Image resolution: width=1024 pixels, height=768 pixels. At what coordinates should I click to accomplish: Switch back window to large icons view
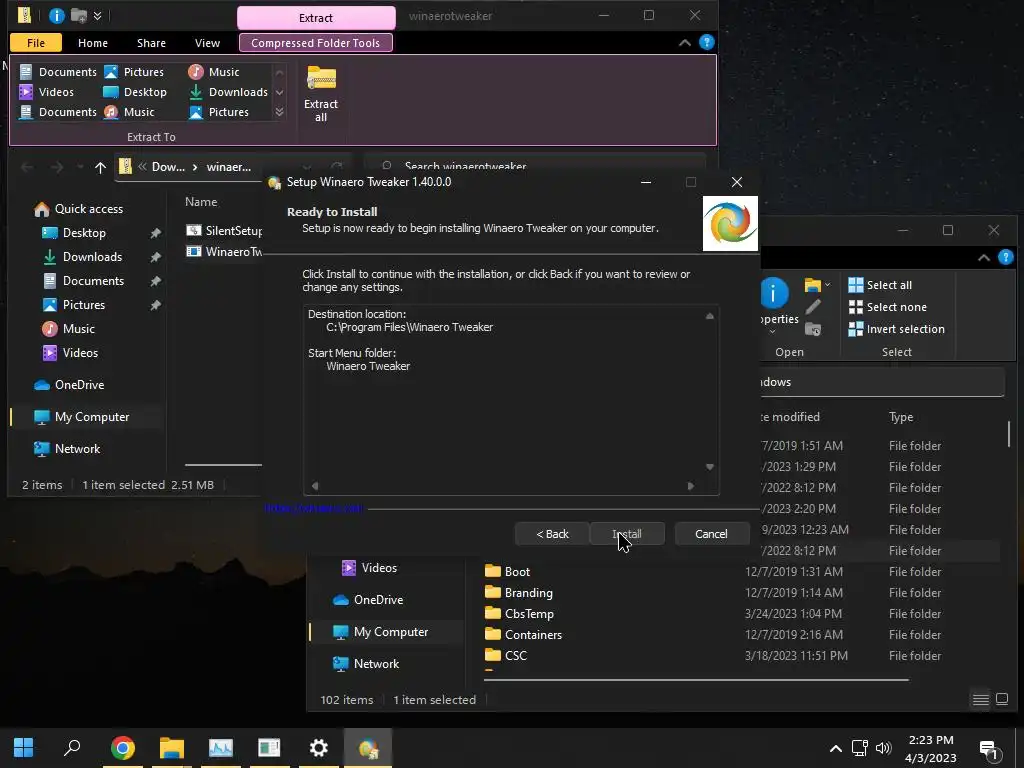(1002, 699)
